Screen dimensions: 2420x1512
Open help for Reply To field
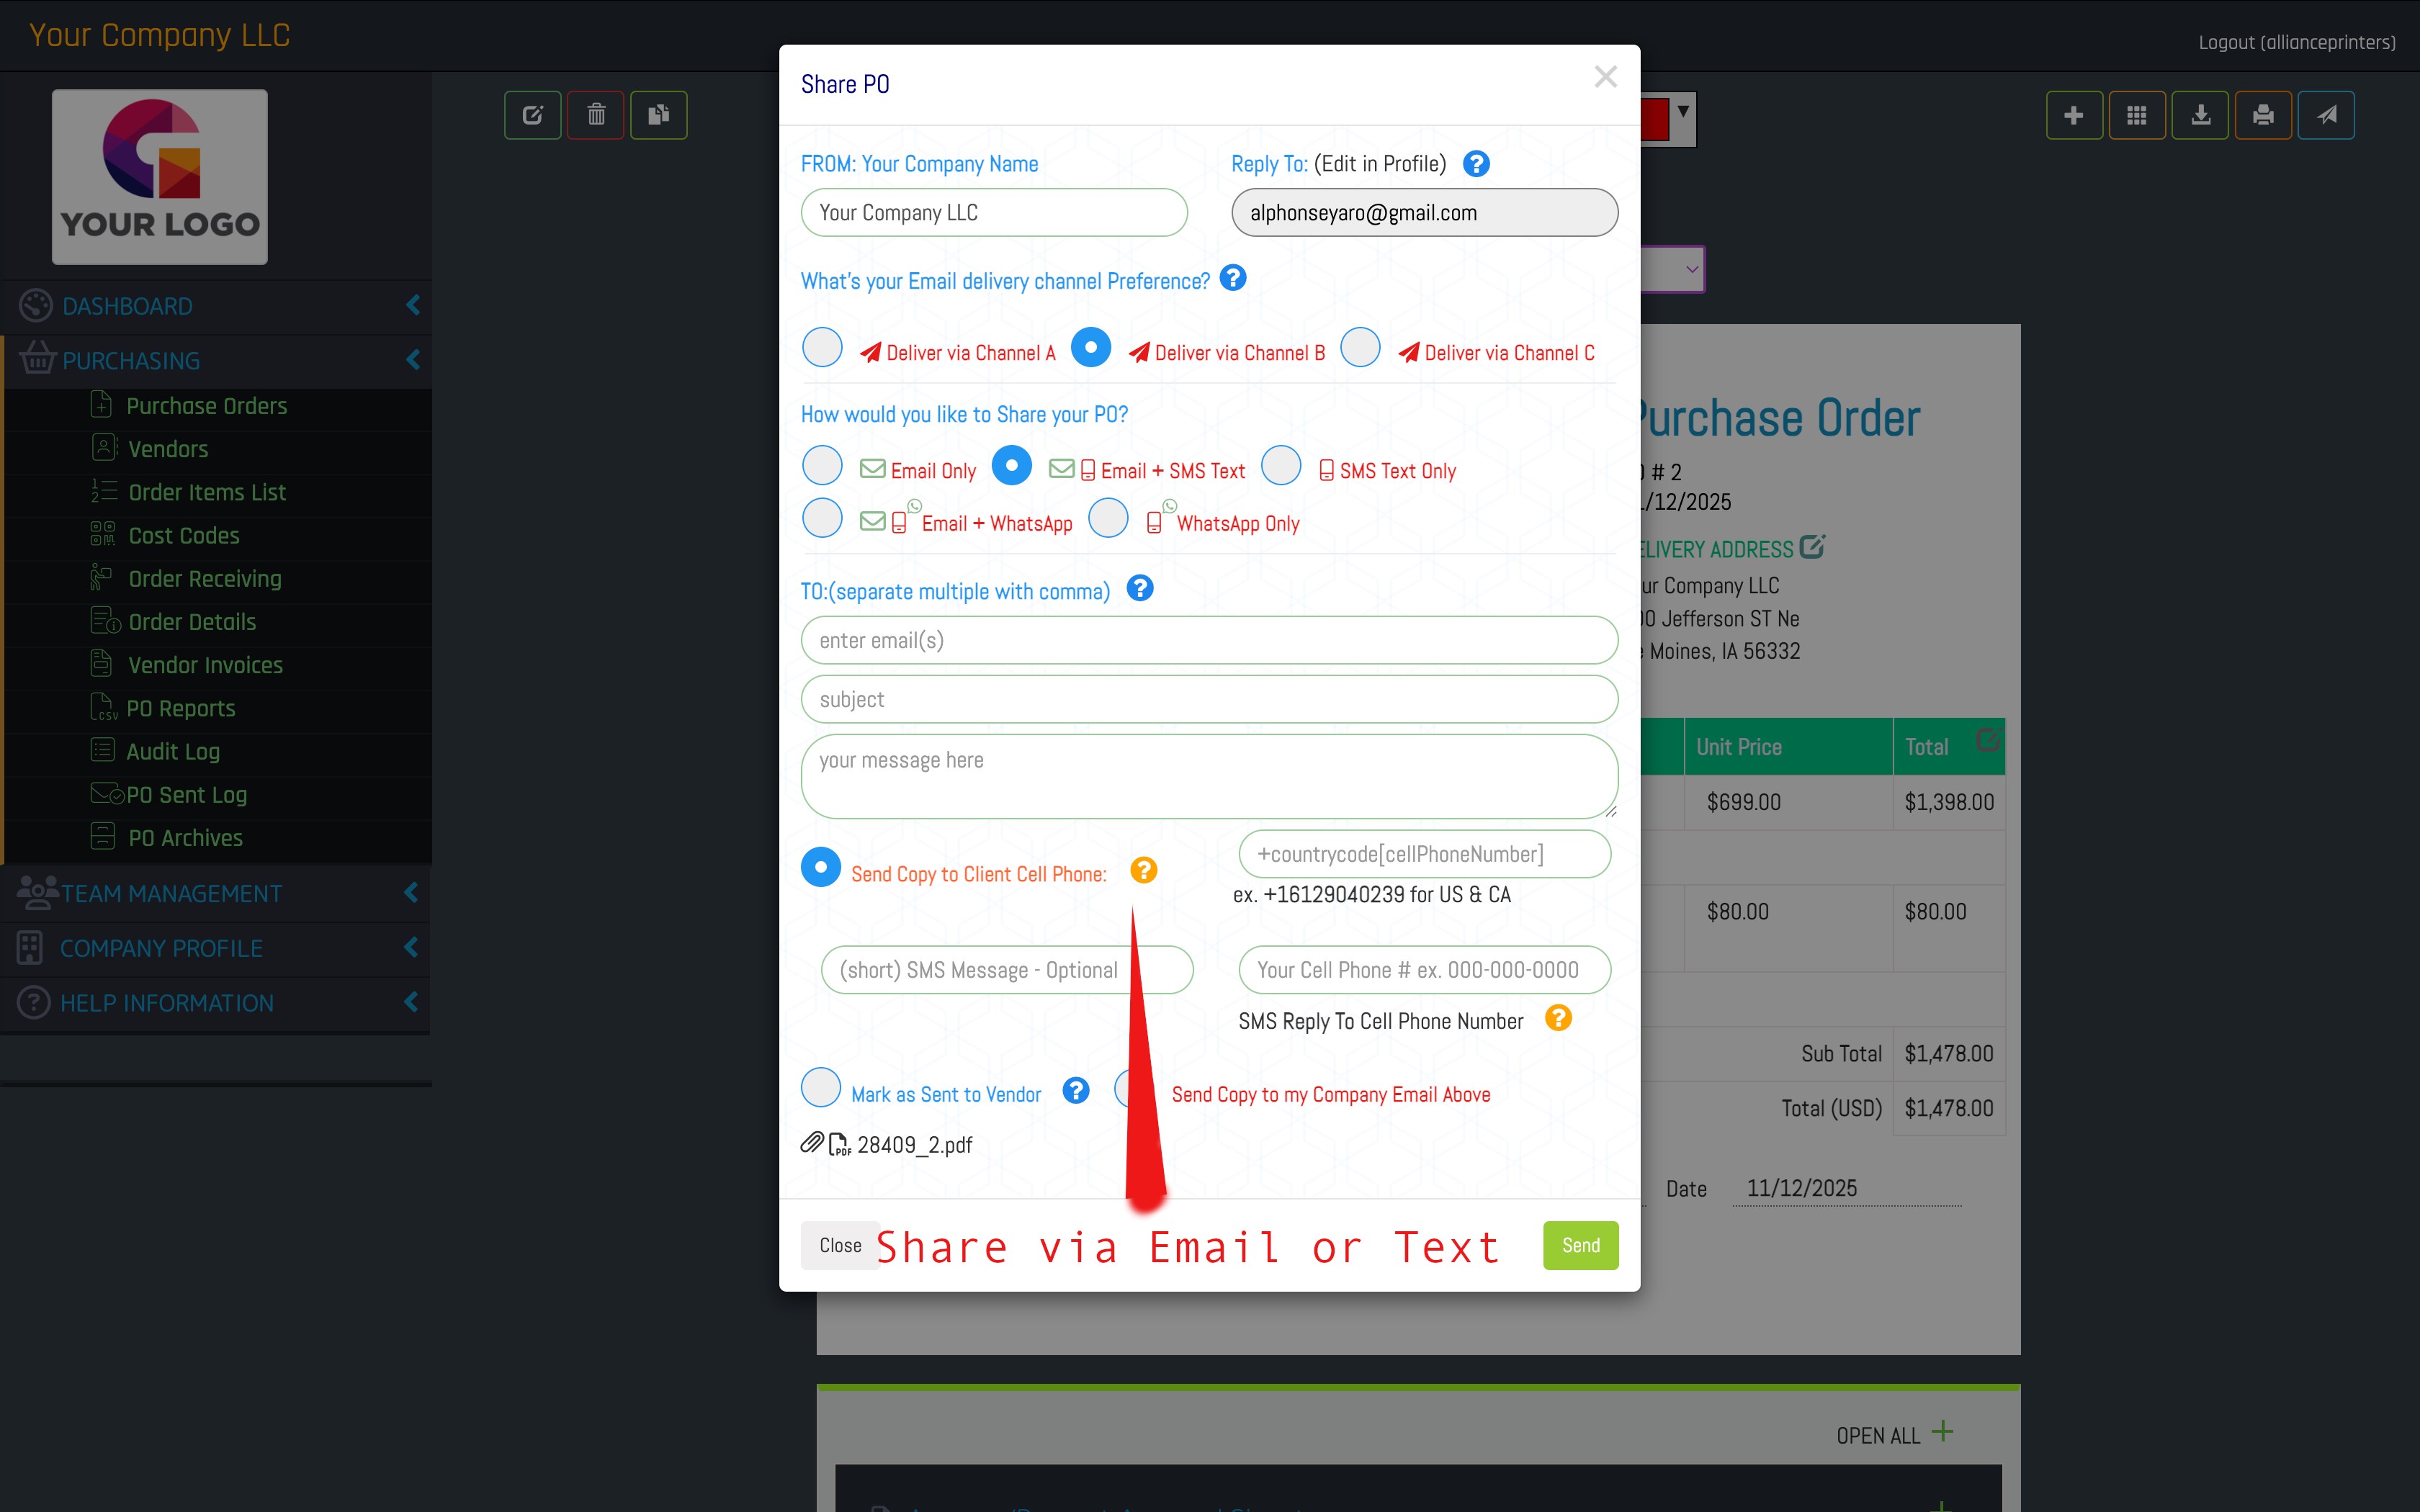[1476, 164]
